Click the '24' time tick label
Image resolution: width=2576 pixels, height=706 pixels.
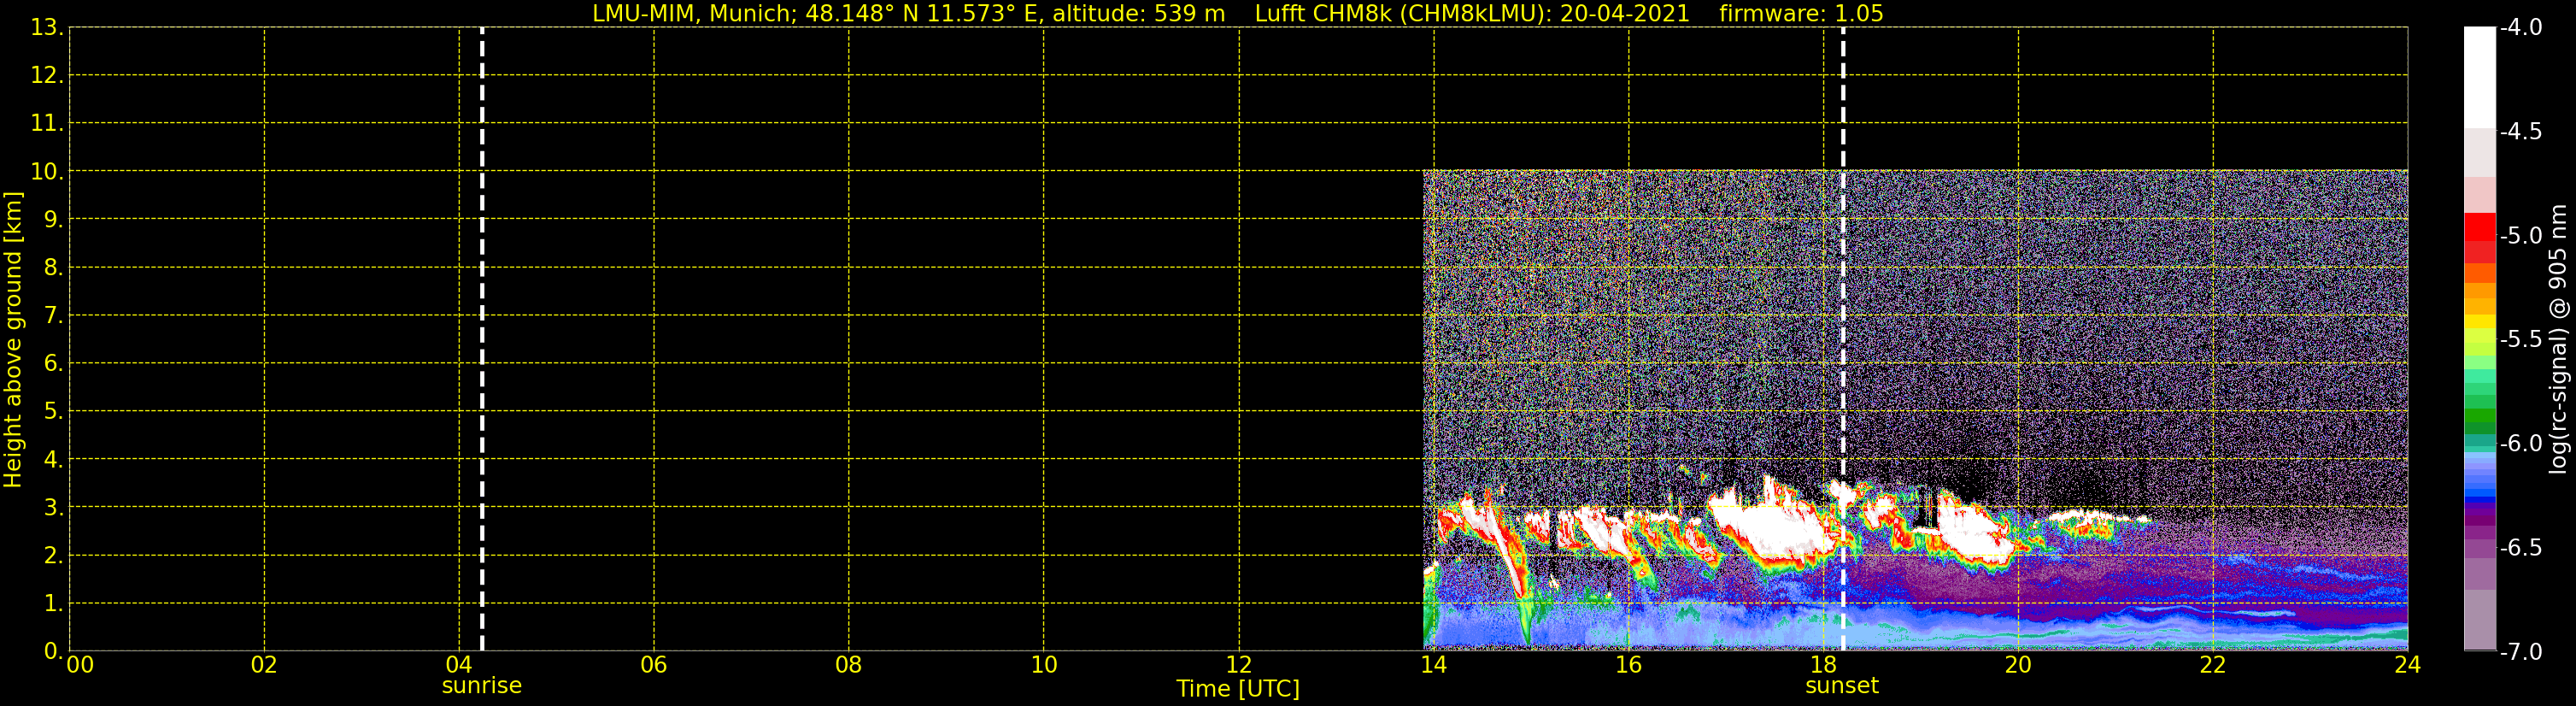[x=2408, y=665]
